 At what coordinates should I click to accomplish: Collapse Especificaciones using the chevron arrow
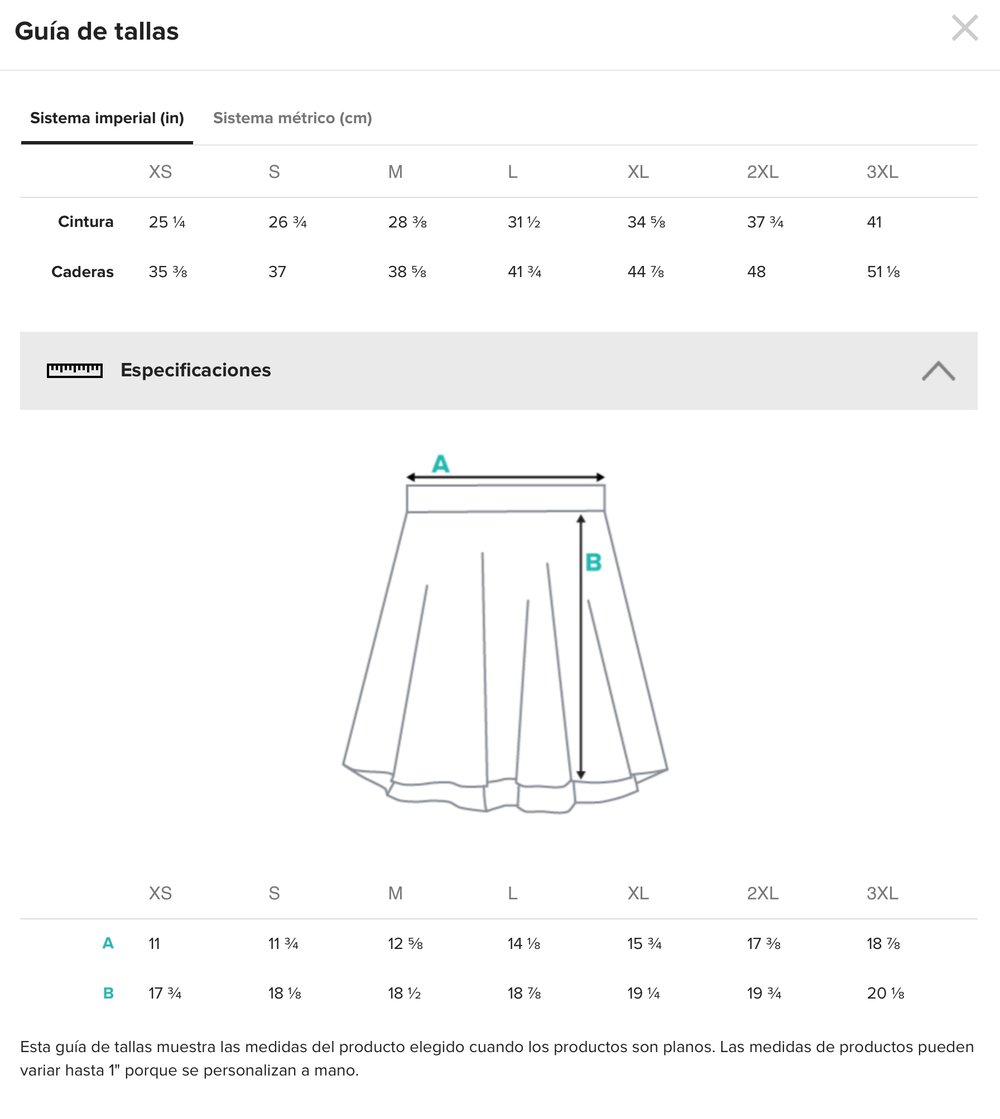(x=938, y=371)
